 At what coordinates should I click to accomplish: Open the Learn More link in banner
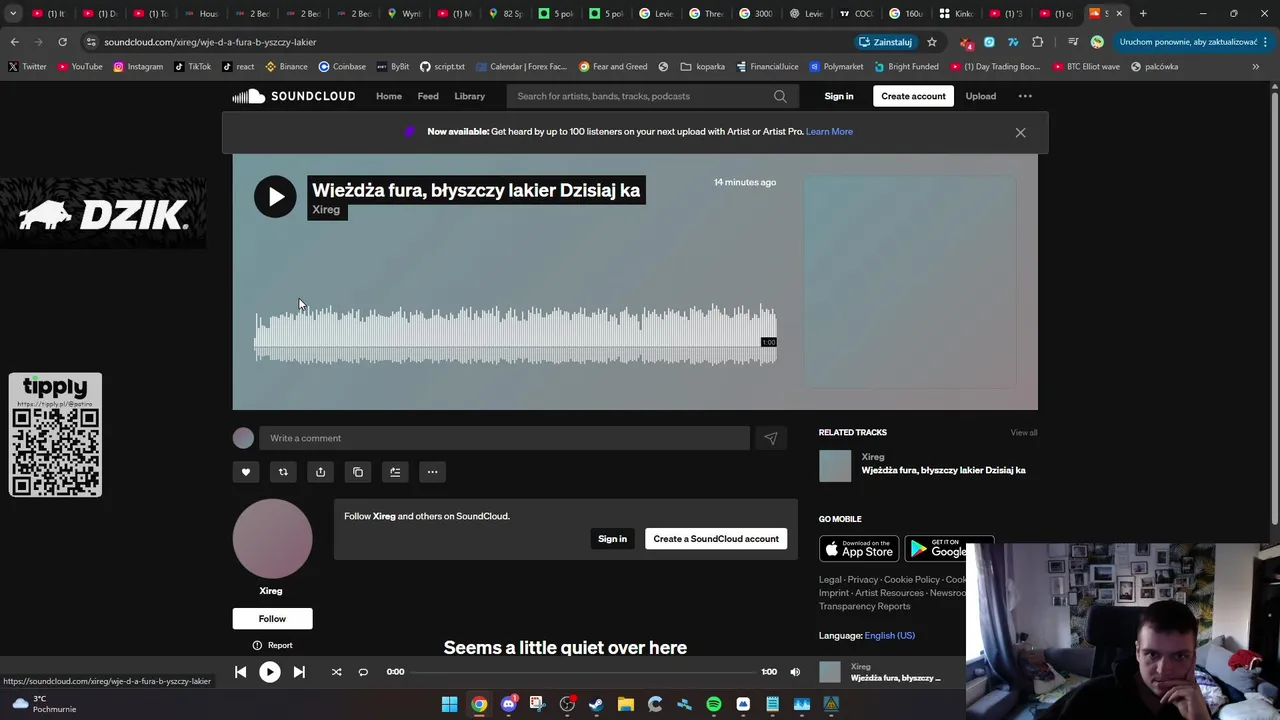point(829,132)
